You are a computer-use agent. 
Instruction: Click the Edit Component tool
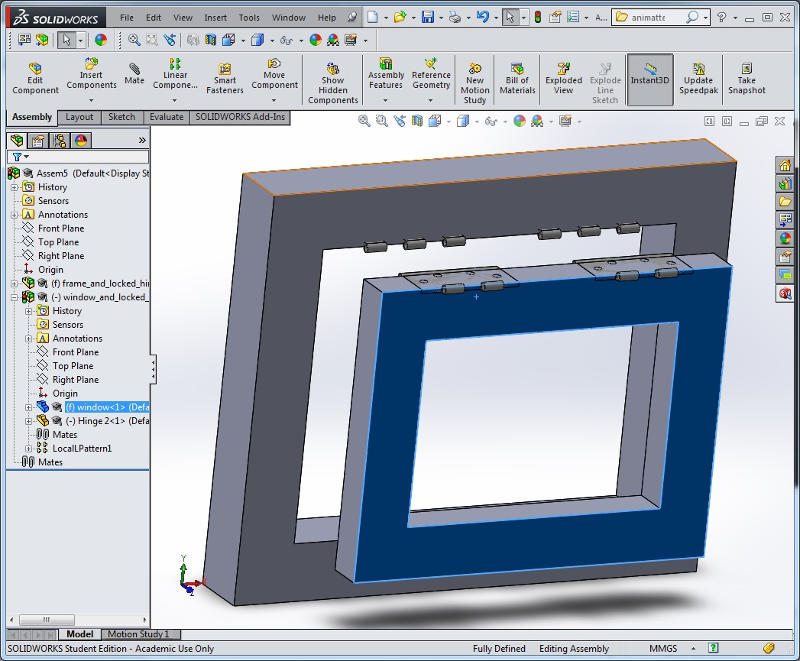[35, 78]
